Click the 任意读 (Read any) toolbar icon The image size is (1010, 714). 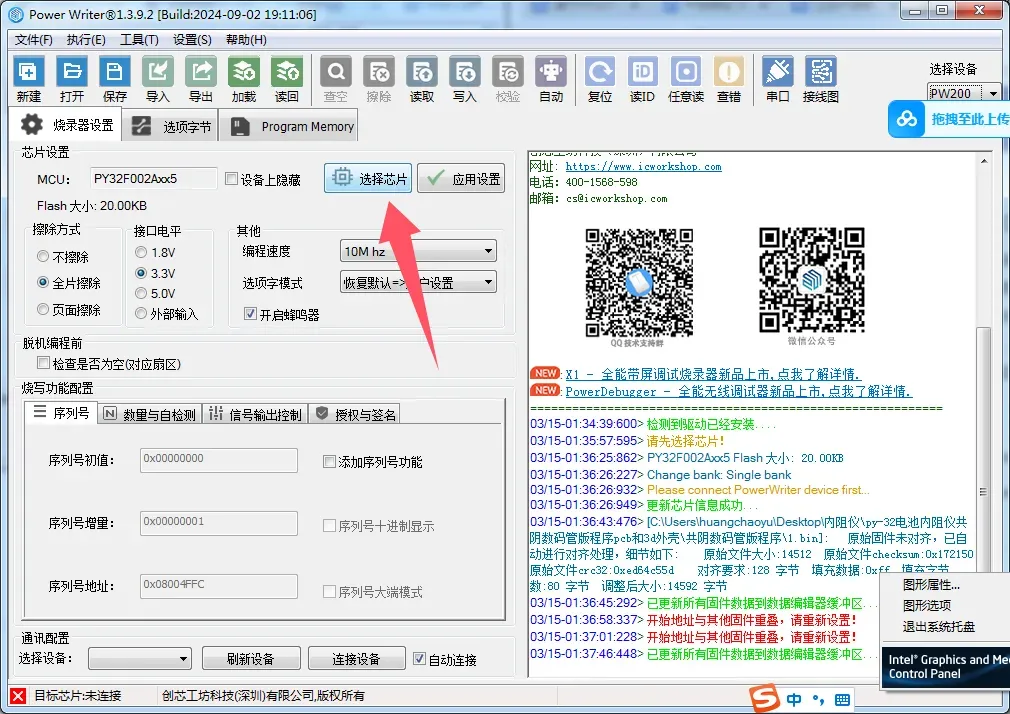point(685,79)
